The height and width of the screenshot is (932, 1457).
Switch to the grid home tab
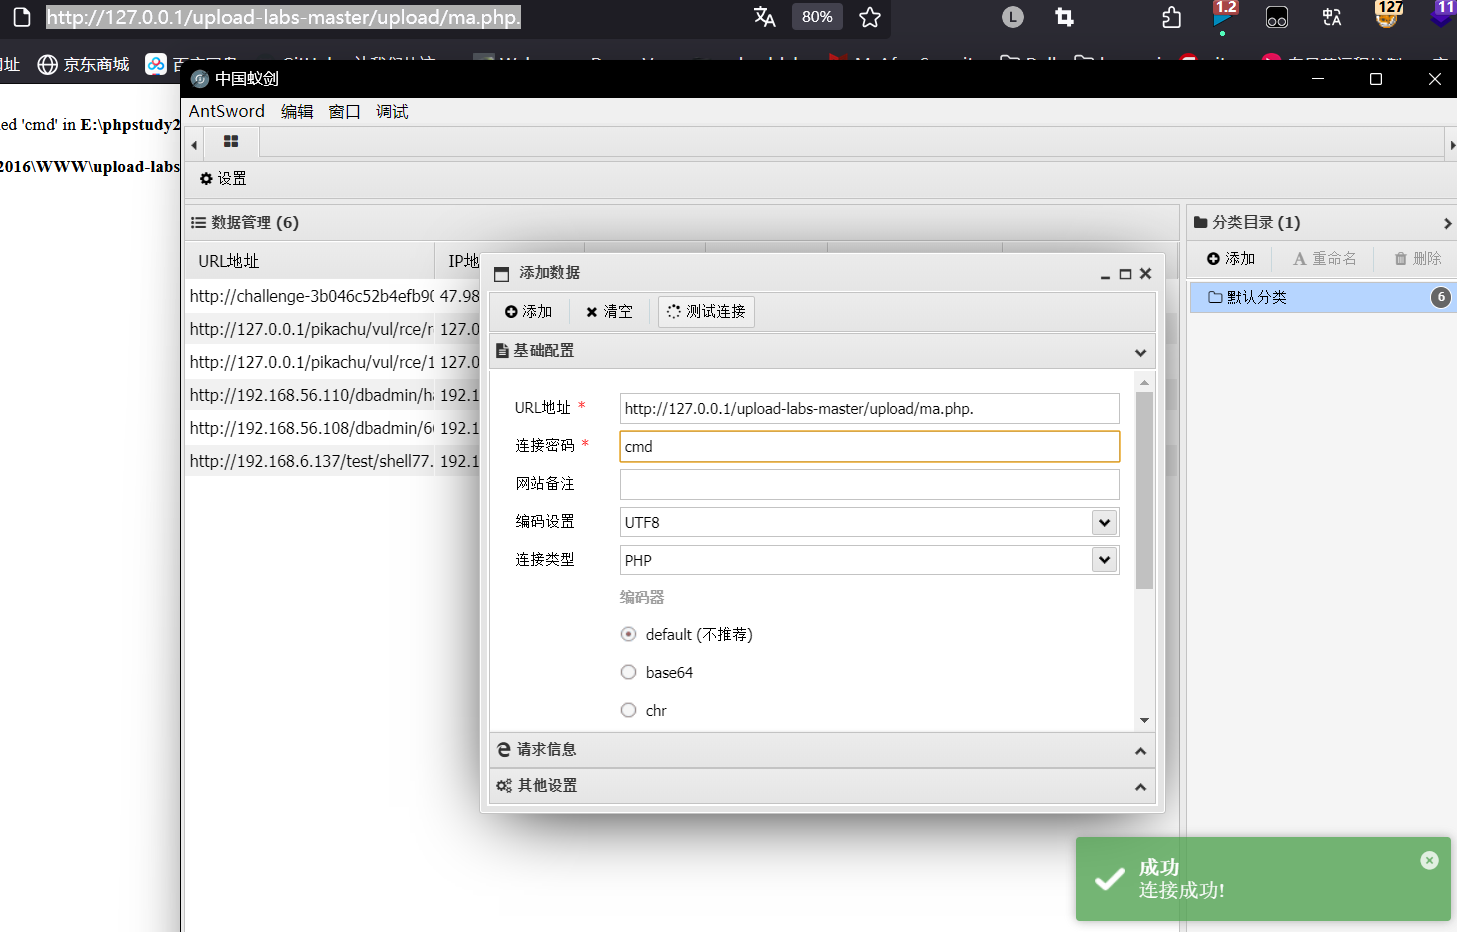(231, 142)
